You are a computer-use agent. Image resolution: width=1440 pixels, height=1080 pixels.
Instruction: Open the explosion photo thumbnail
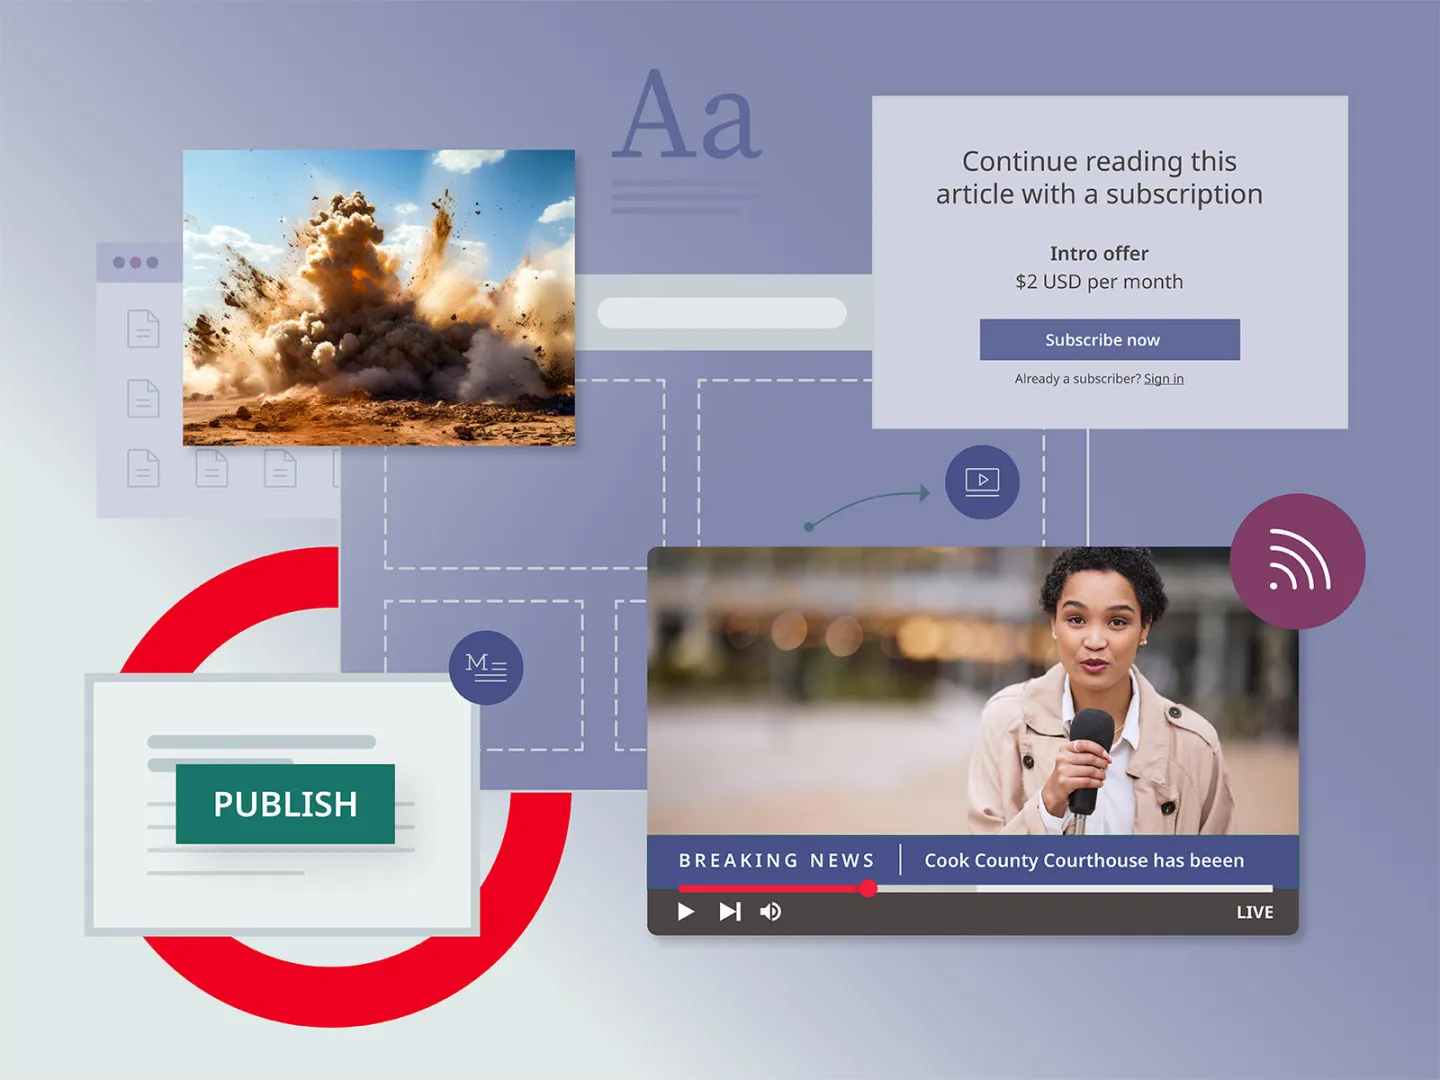point(378,296)
